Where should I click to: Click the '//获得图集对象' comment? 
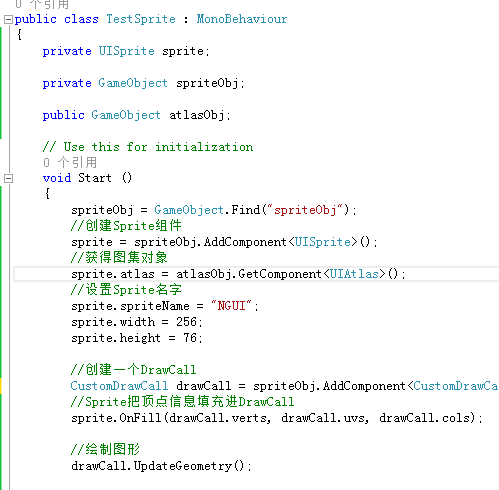[x=119, y=257]
